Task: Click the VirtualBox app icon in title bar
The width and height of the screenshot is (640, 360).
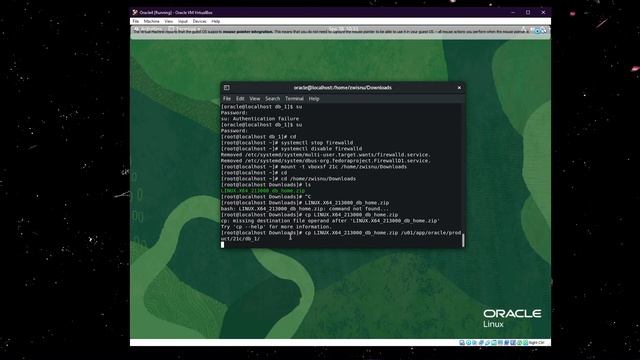Action: tap(135, 12)
